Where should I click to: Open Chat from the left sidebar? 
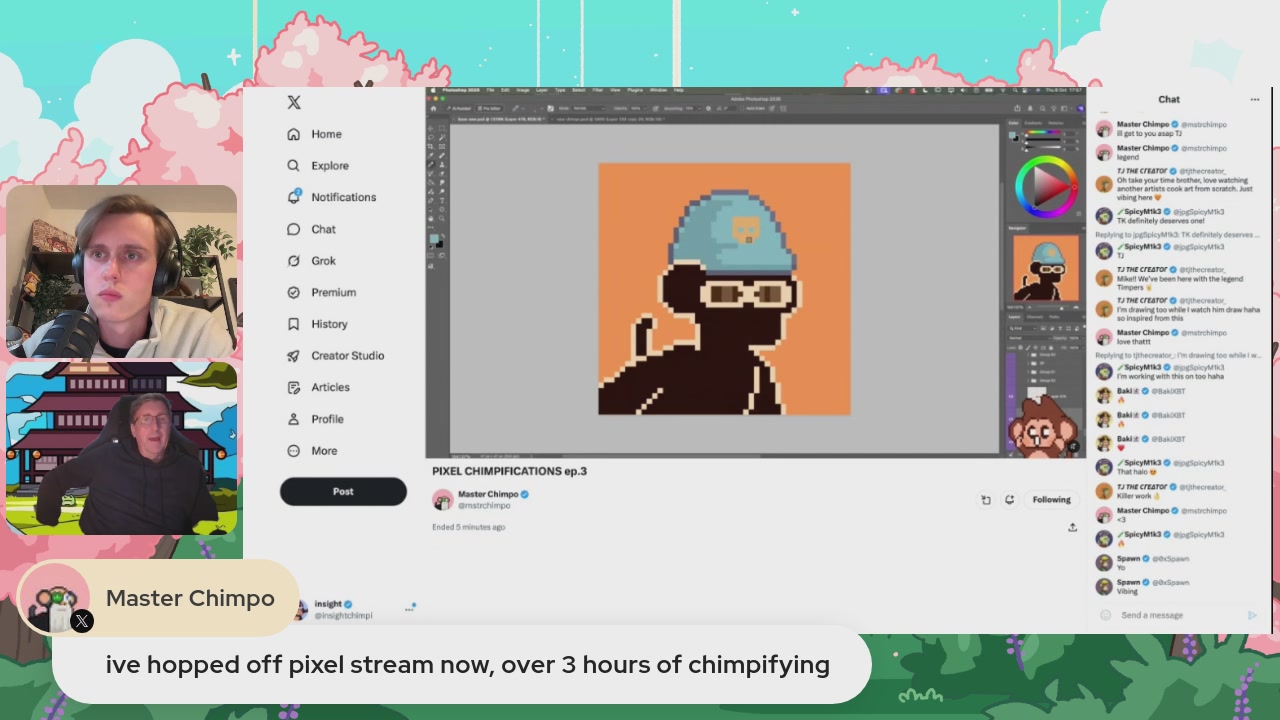coord(311,229)
